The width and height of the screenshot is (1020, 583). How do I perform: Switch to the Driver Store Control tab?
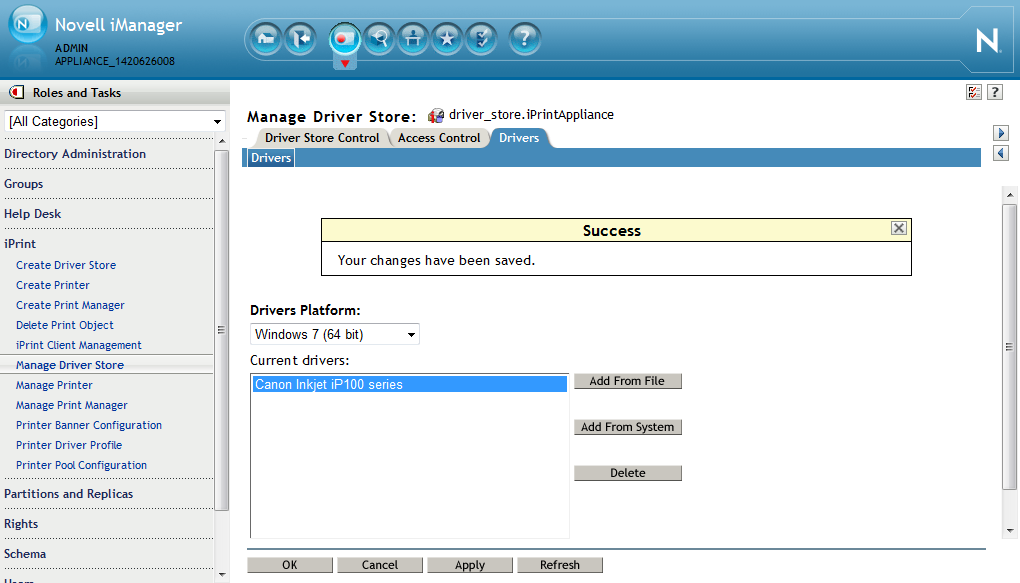point(321,138)
